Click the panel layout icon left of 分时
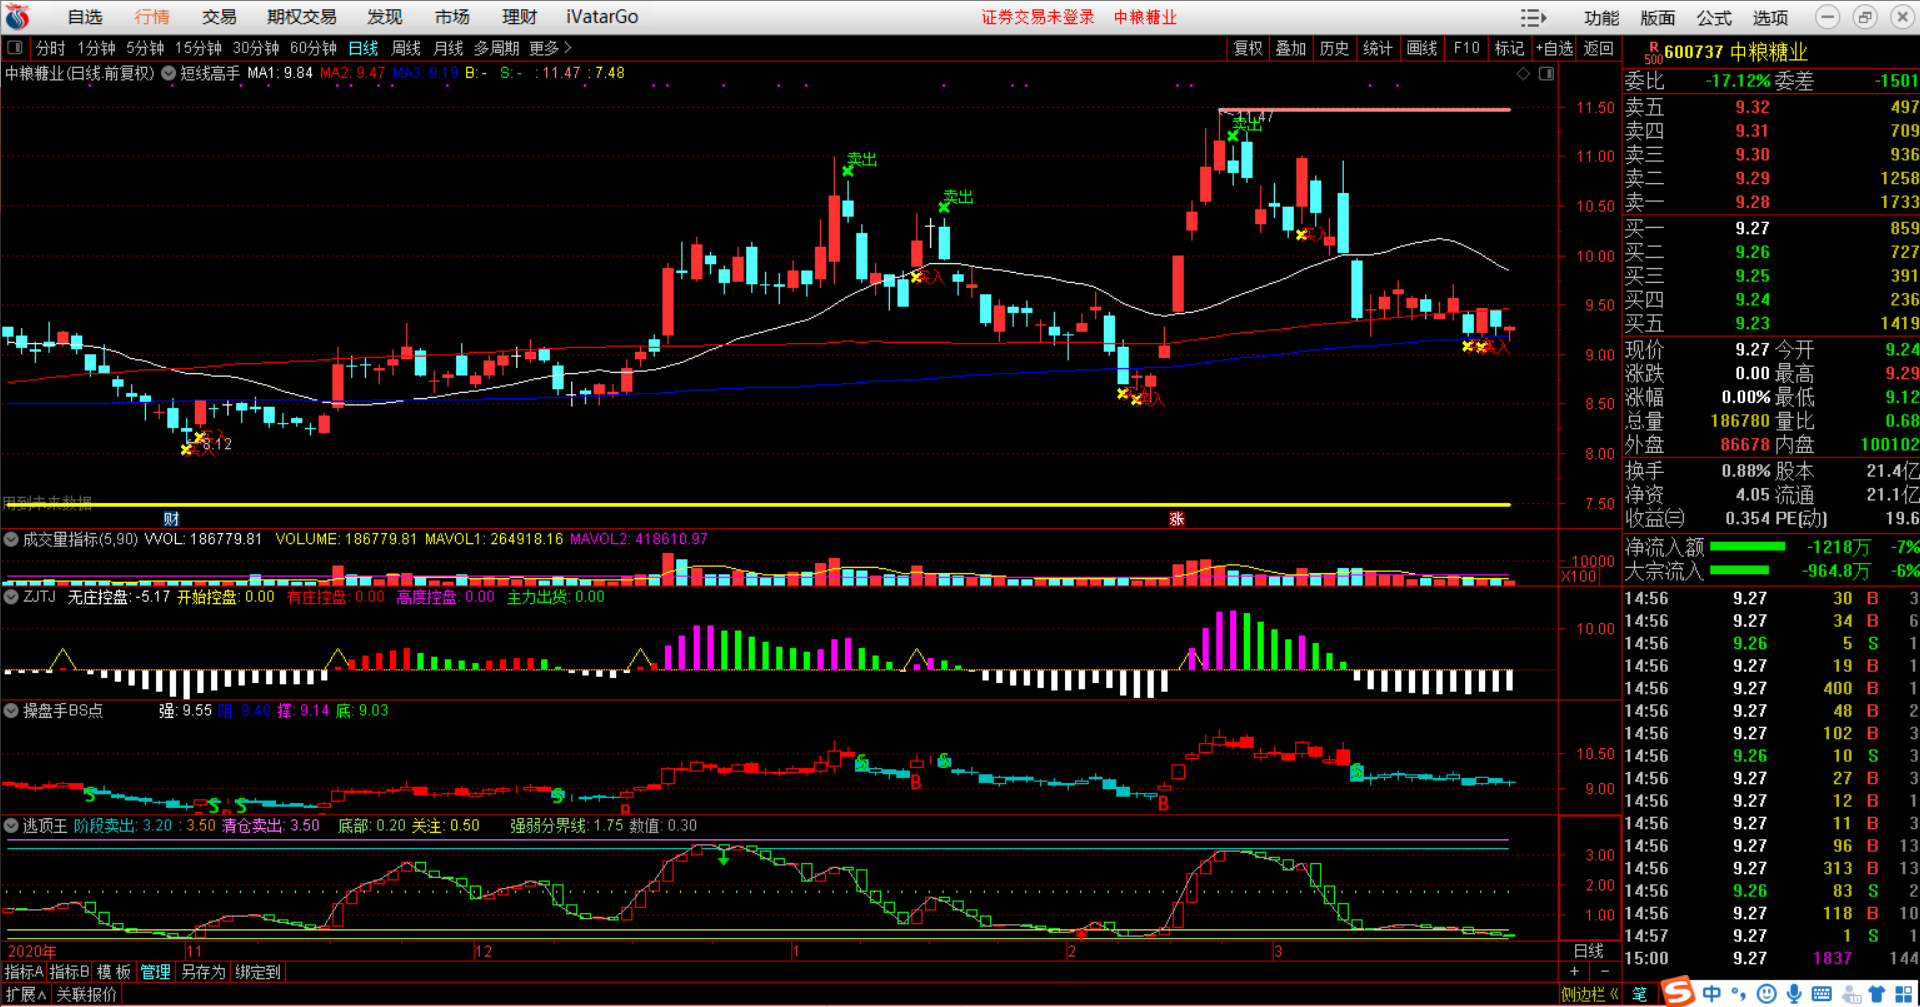The width and height of the screenshot is (1920, 1007). [x=15, y=48]
